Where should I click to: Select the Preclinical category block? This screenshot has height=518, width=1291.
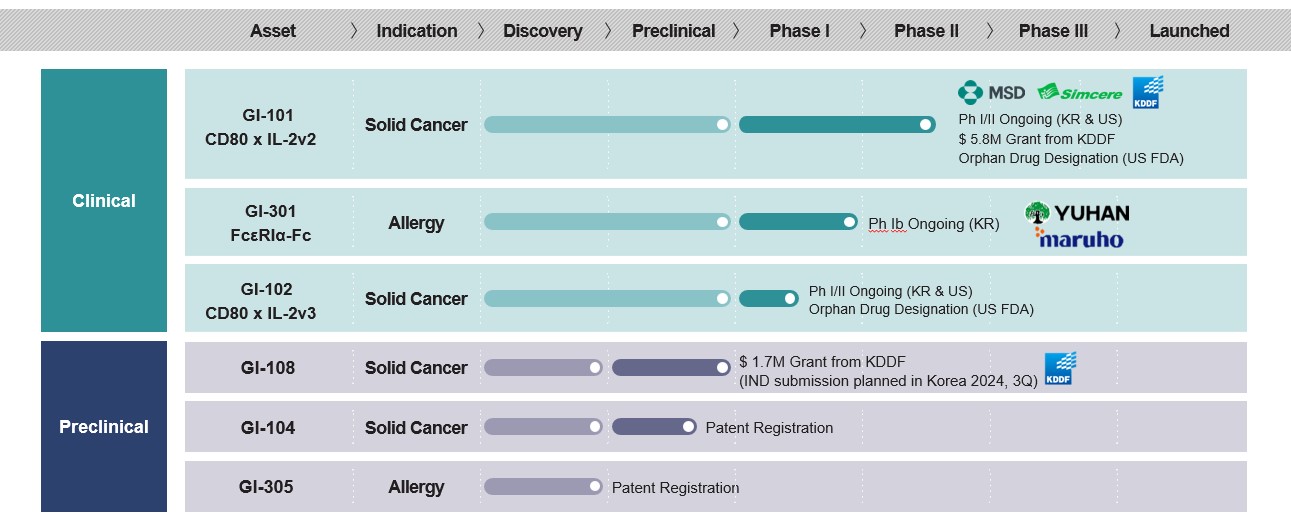[x=104, y=427]
